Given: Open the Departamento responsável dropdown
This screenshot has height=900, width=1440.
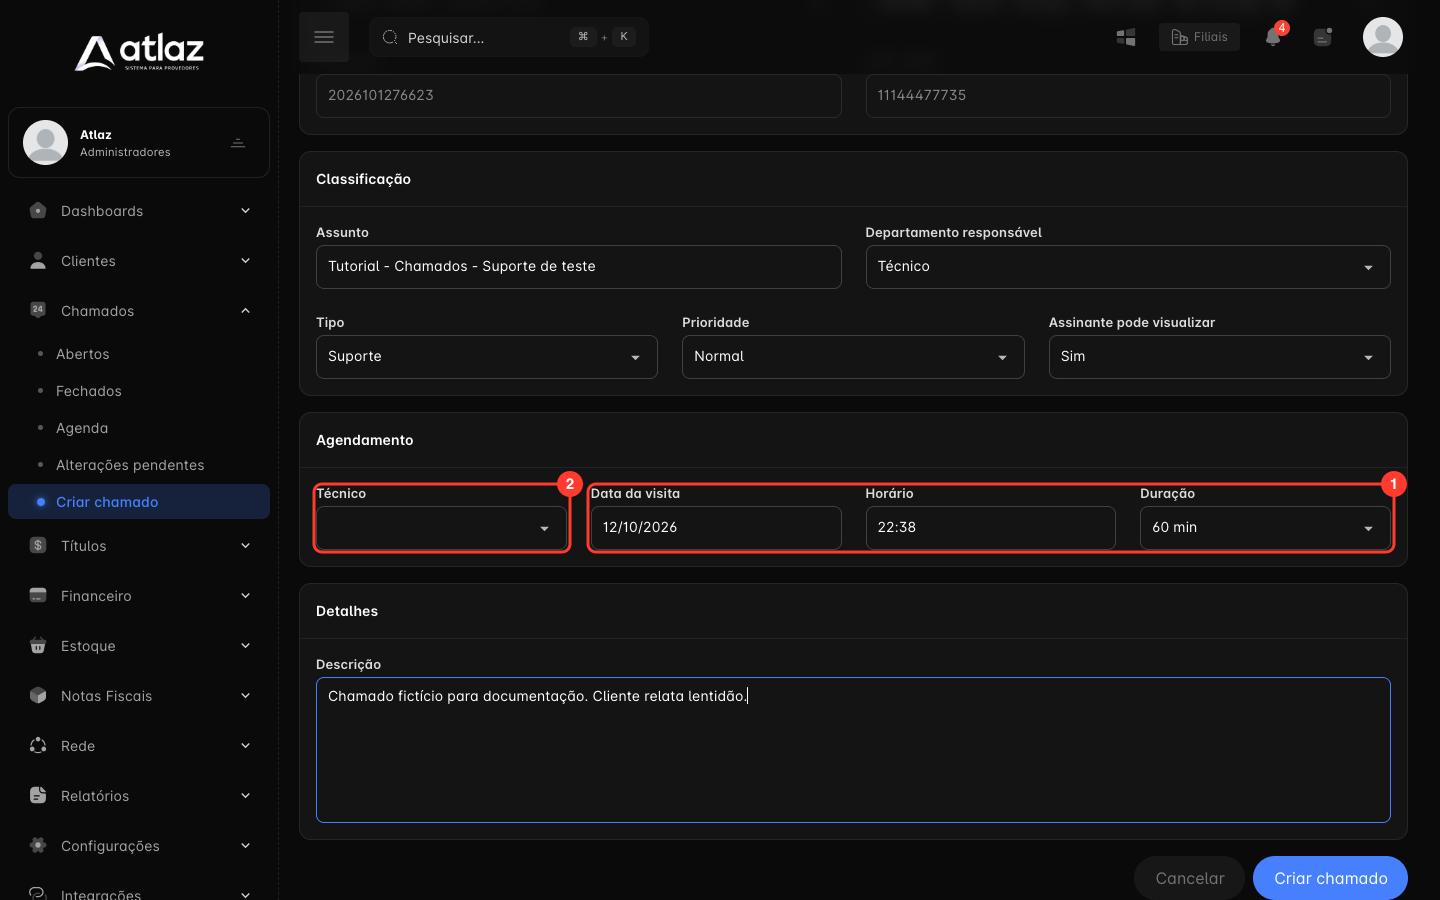Looking at the screenshot, I should [x=1128, y=267].
